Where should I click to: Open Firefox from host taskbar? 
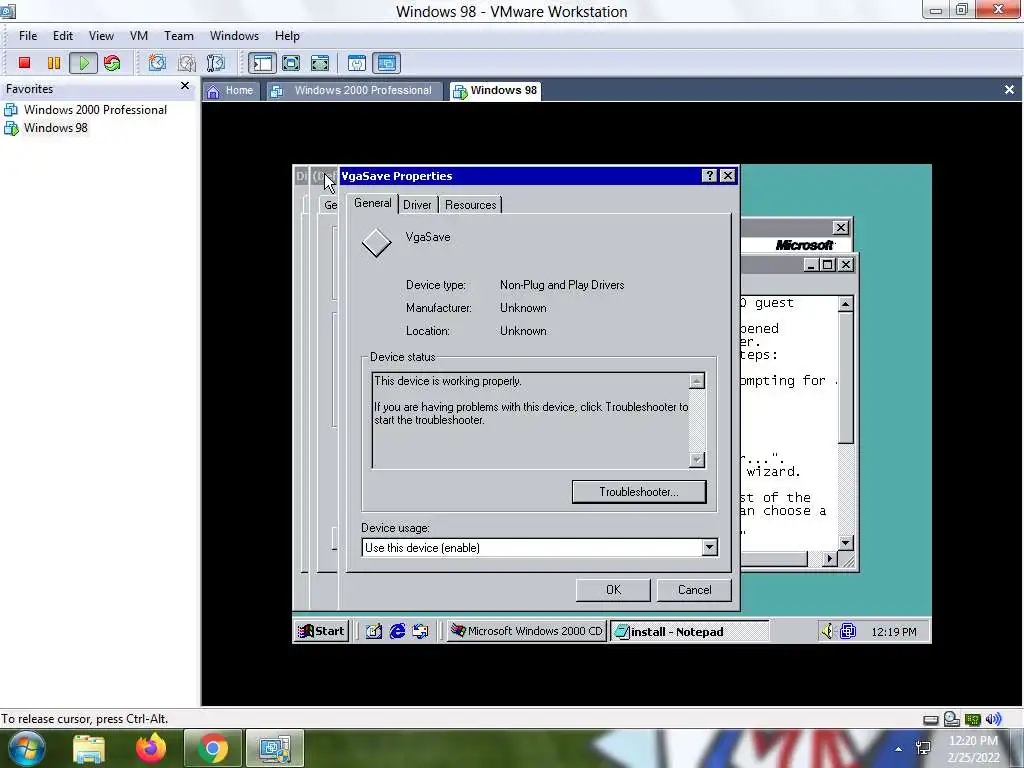151,748
